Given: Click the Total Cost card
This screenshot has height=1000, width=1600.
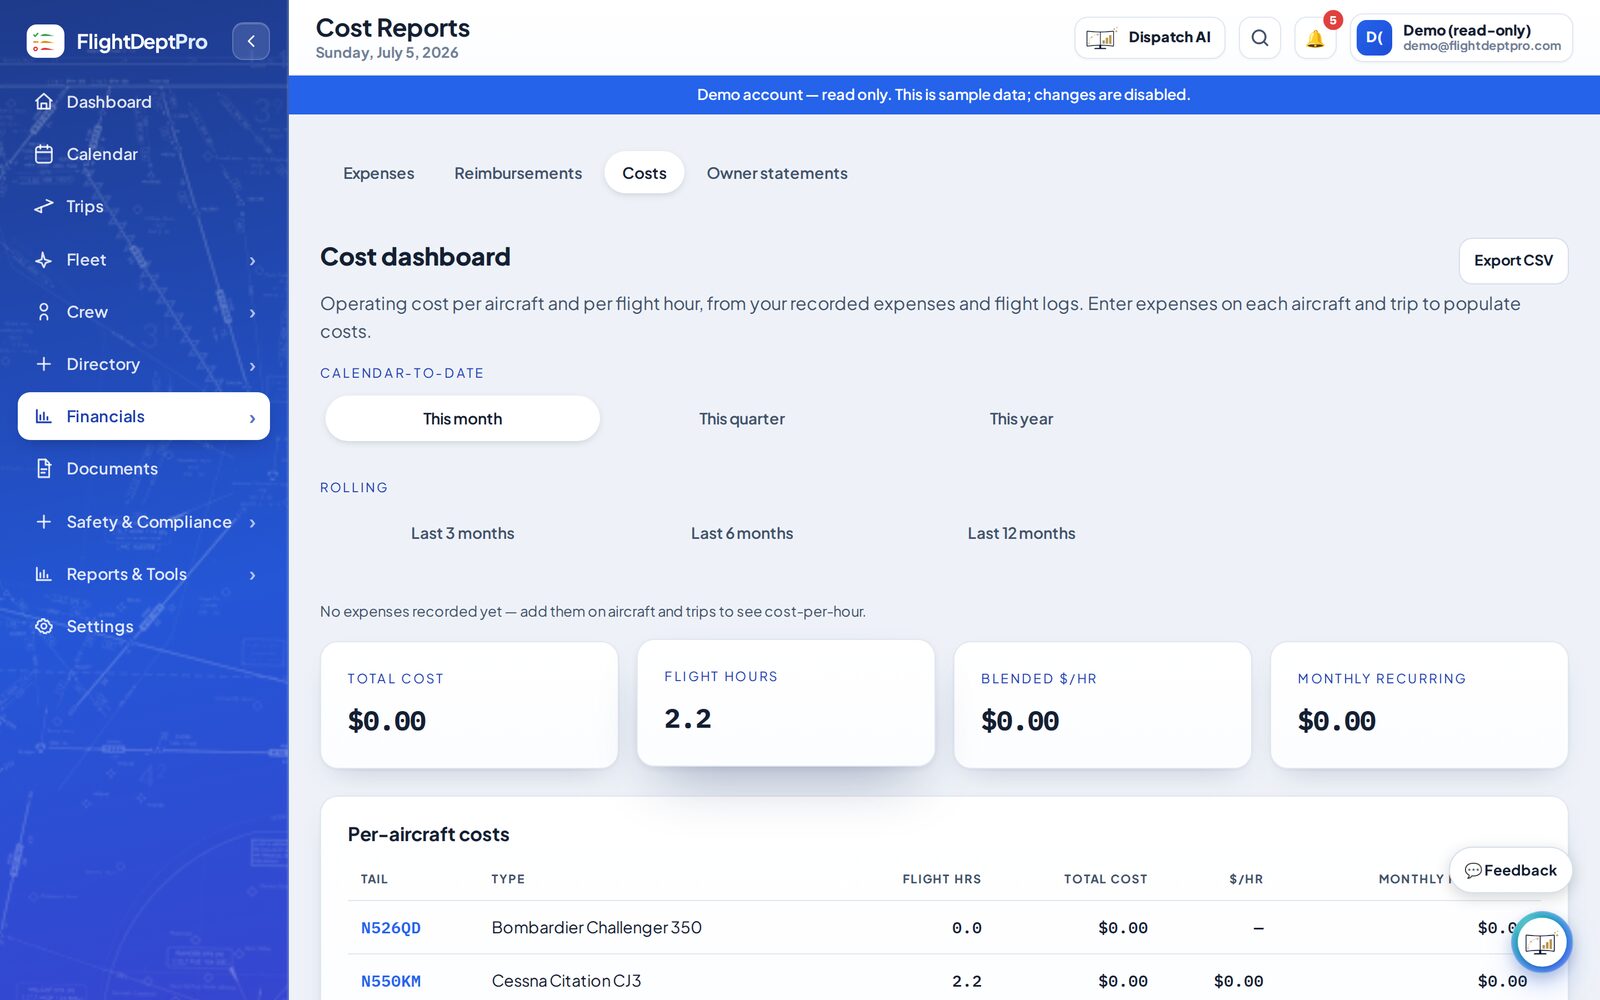Looking at the screenshot, I should (x=469, y=705).
